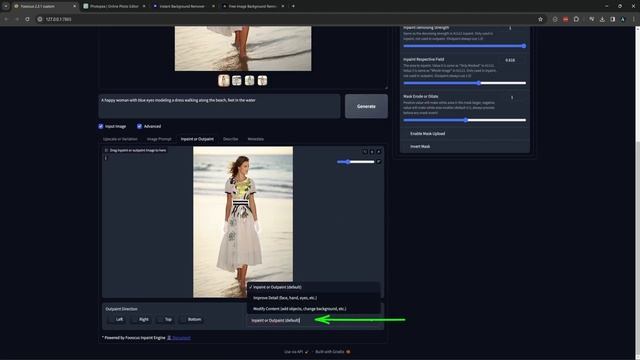Viewport: 640px width, 360px height.
Task: Adjust the Mask Erode or Dilate slider
Action: click(464, 120)
